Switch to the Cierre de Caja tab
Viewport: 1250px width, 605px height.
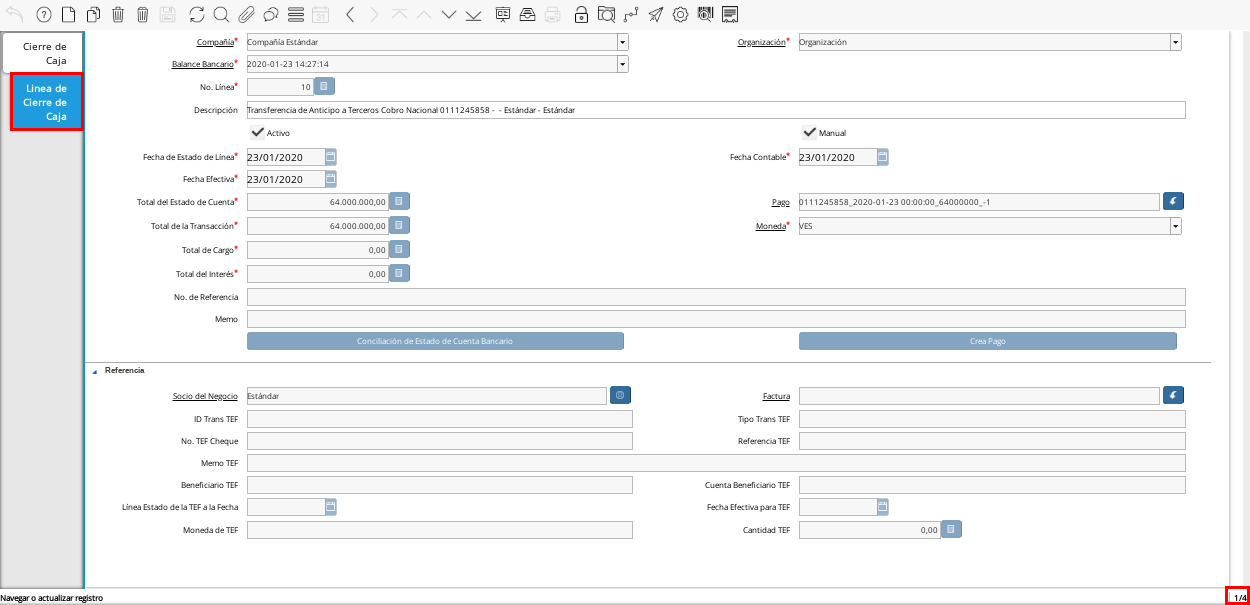44,53
